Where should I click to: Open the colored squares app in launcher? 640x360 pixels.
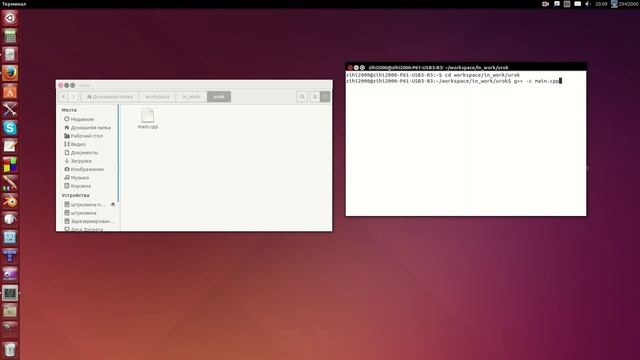10,164
